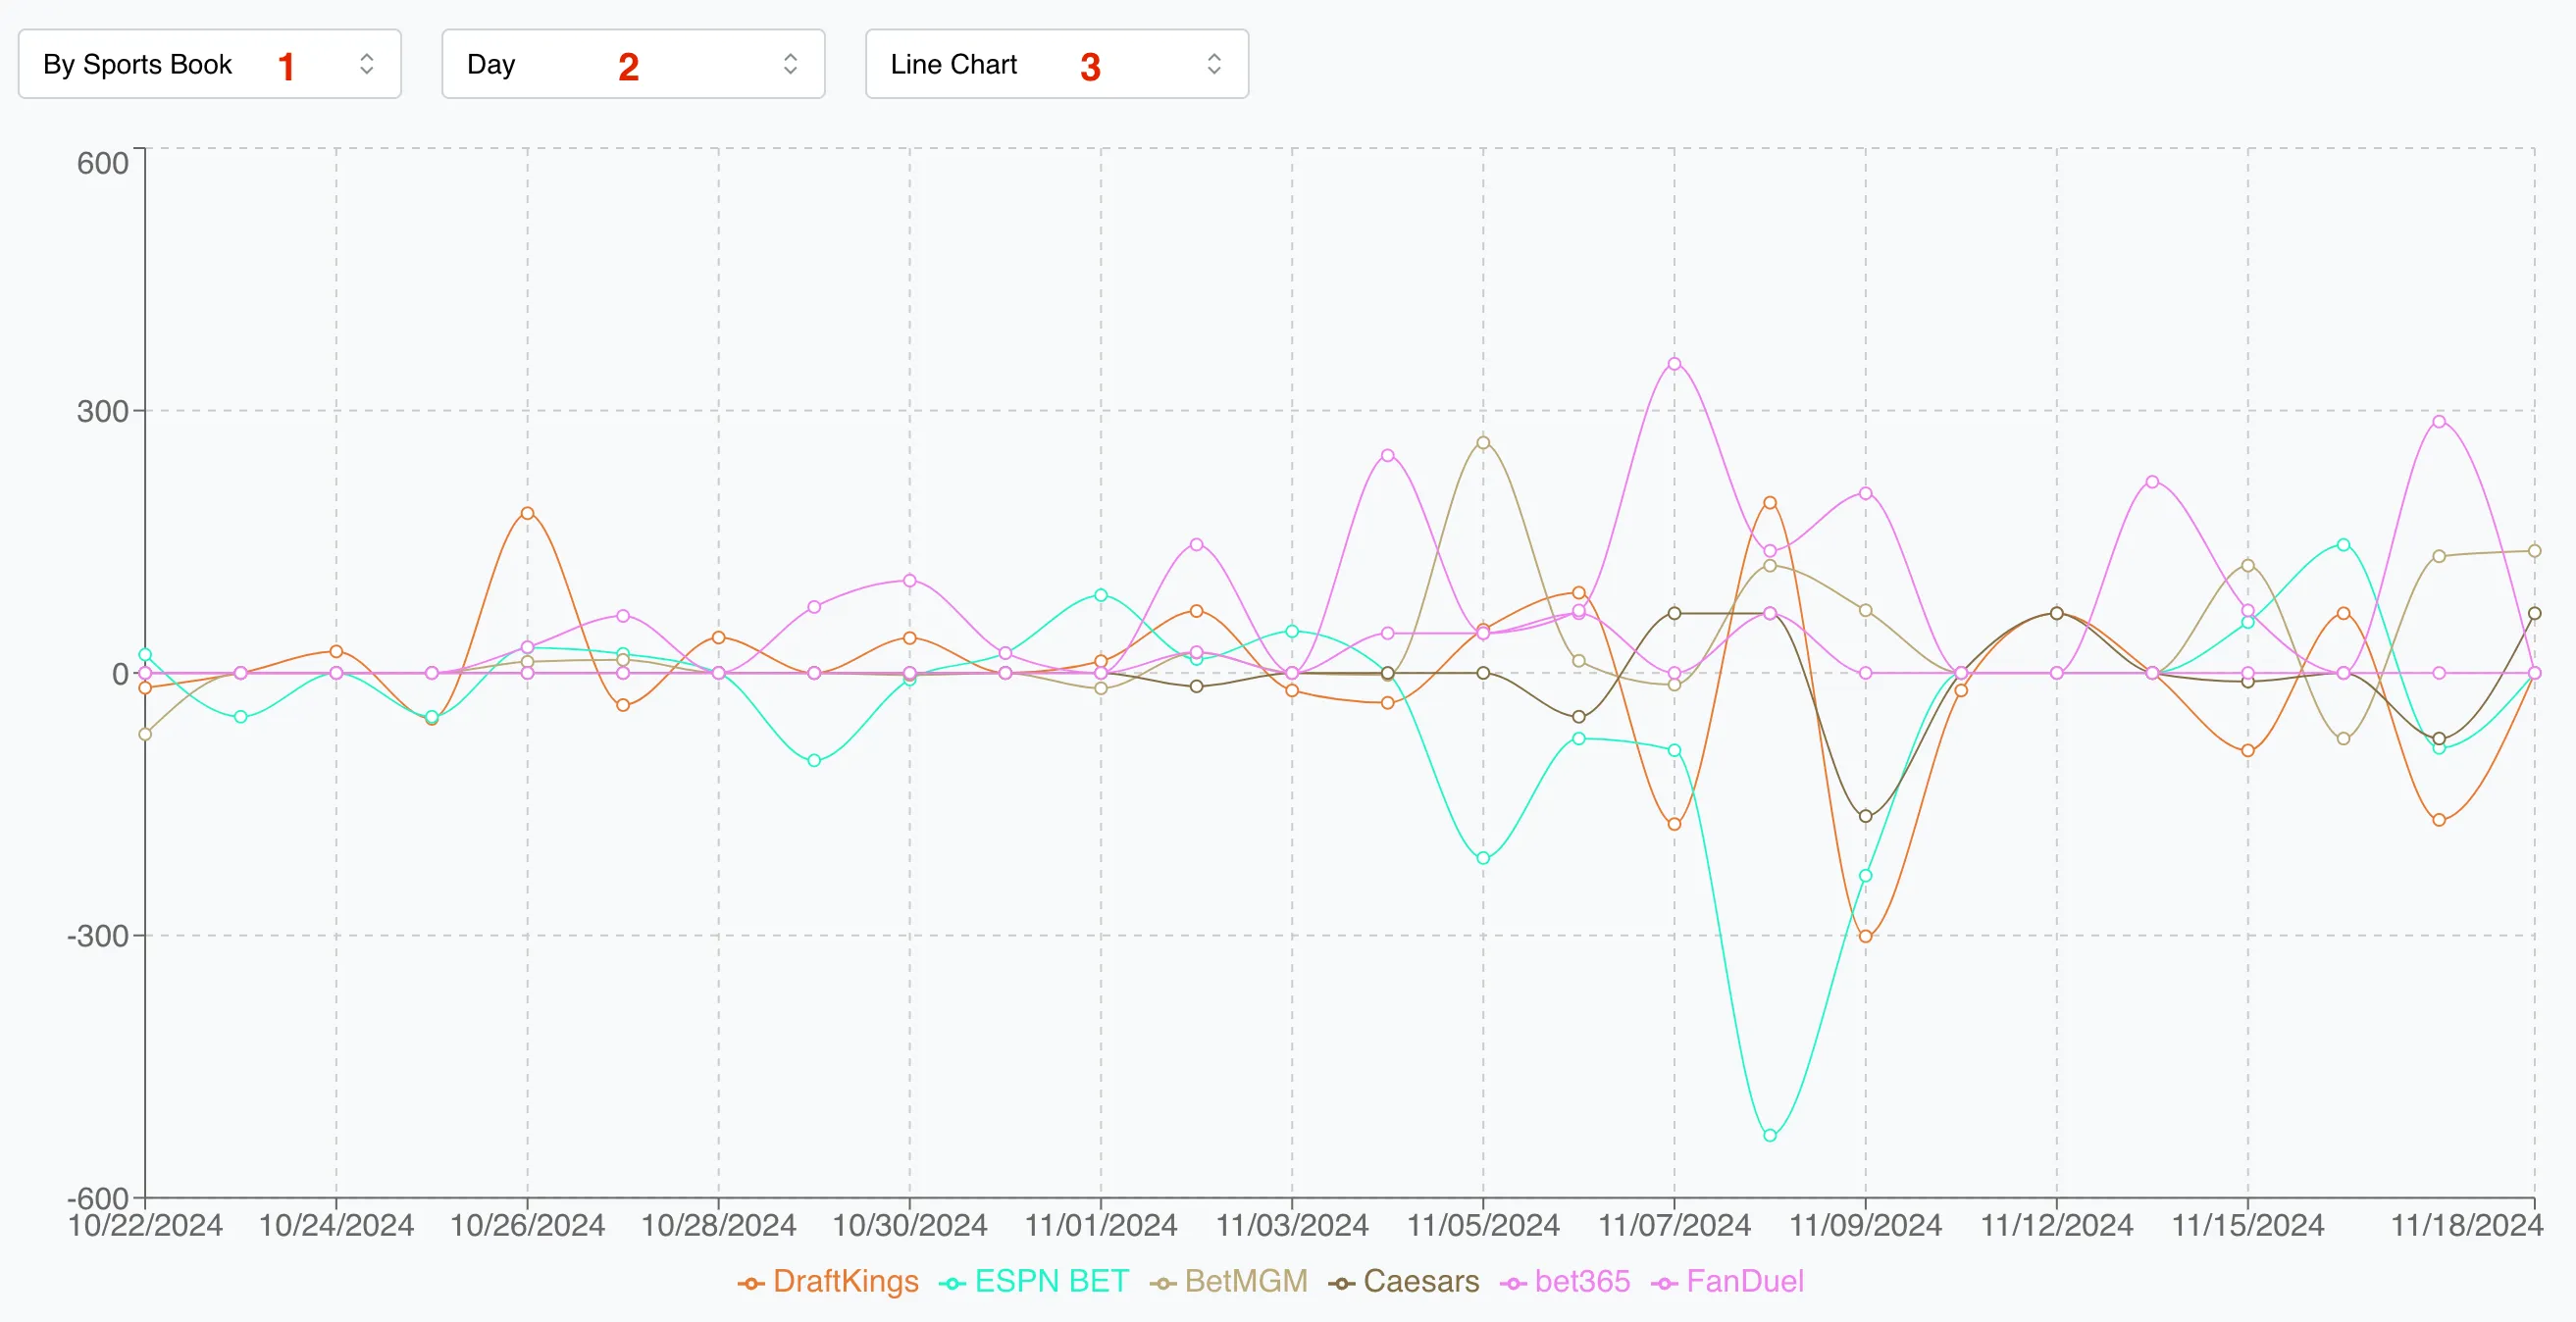This screenshot has height=1322, width=2576.
Task: Click chevron arrows on By Sports Book selector
Action: coord(367,64)
